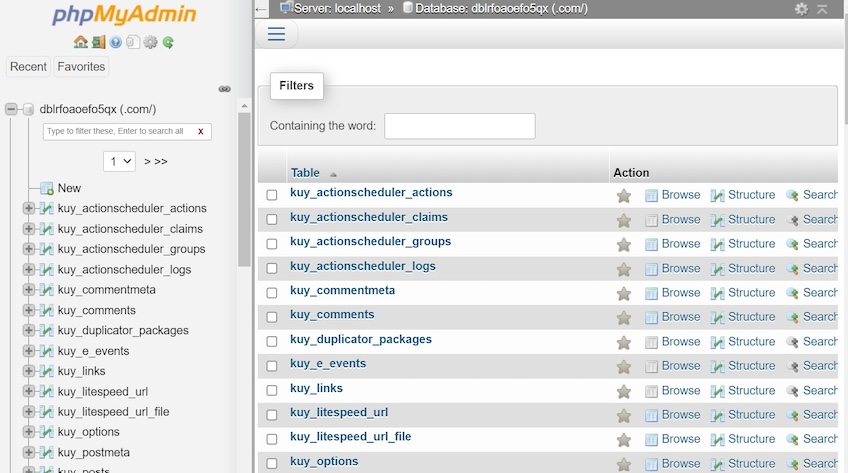Open page settings gear in top bar

click(x=801, y=9)
